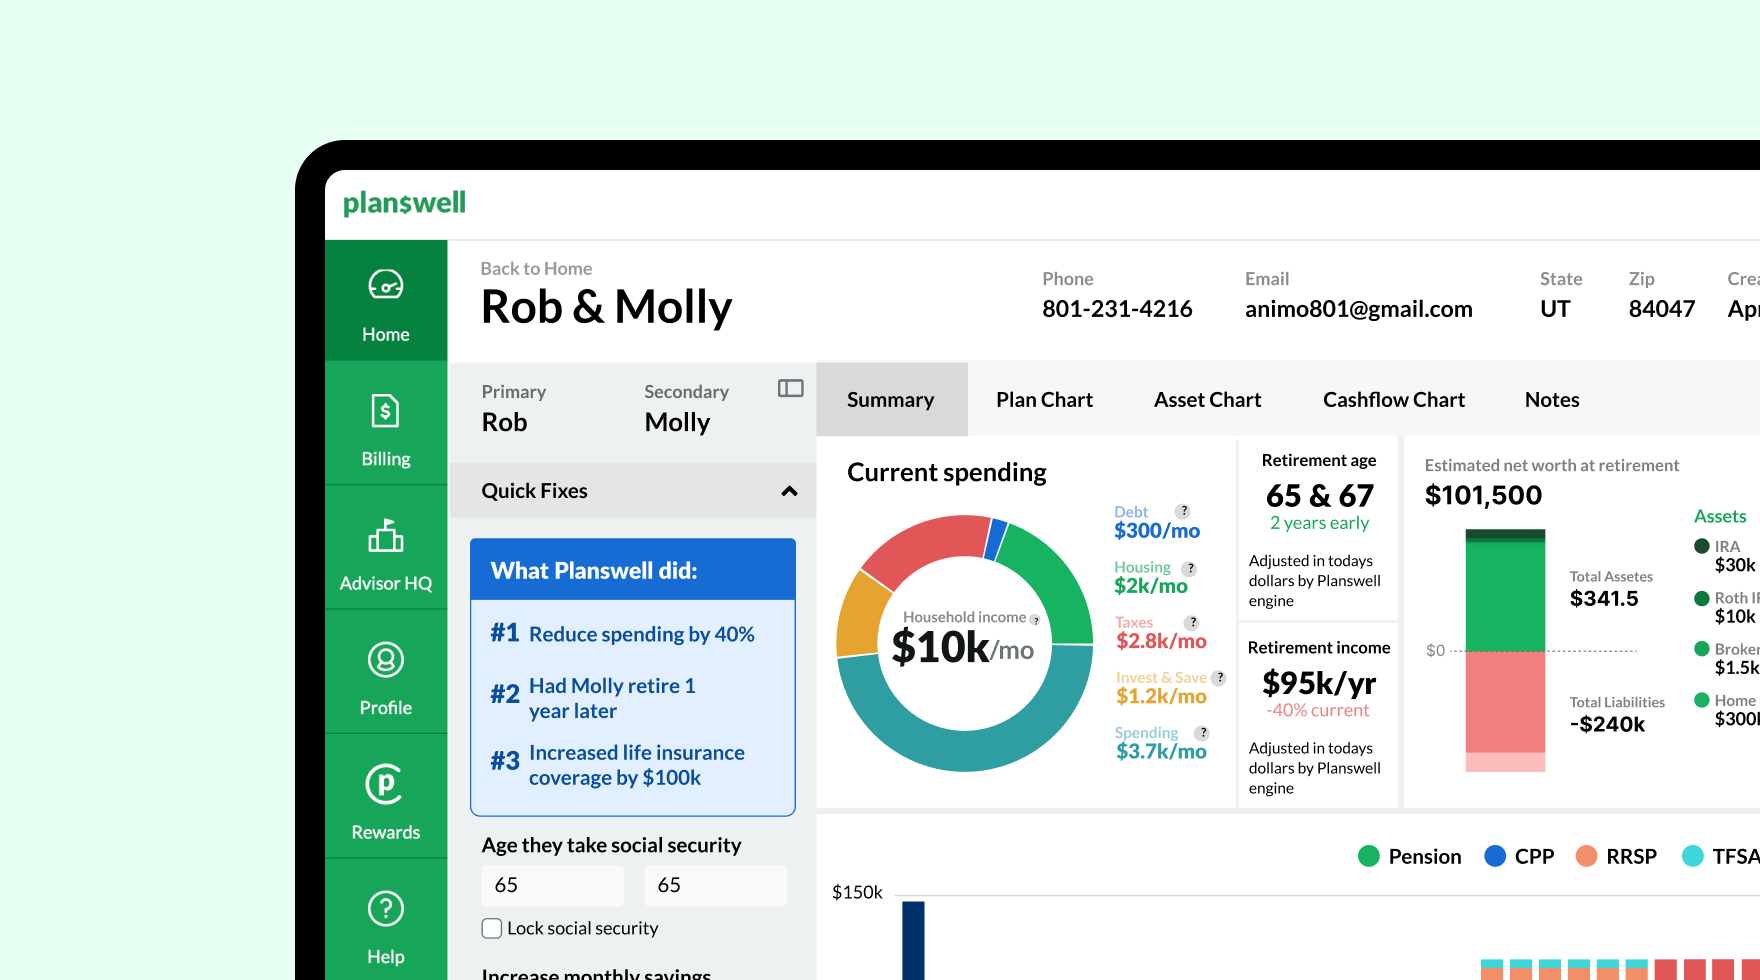
Task: Show help for Debt spending
Action: click(1182, 511)
